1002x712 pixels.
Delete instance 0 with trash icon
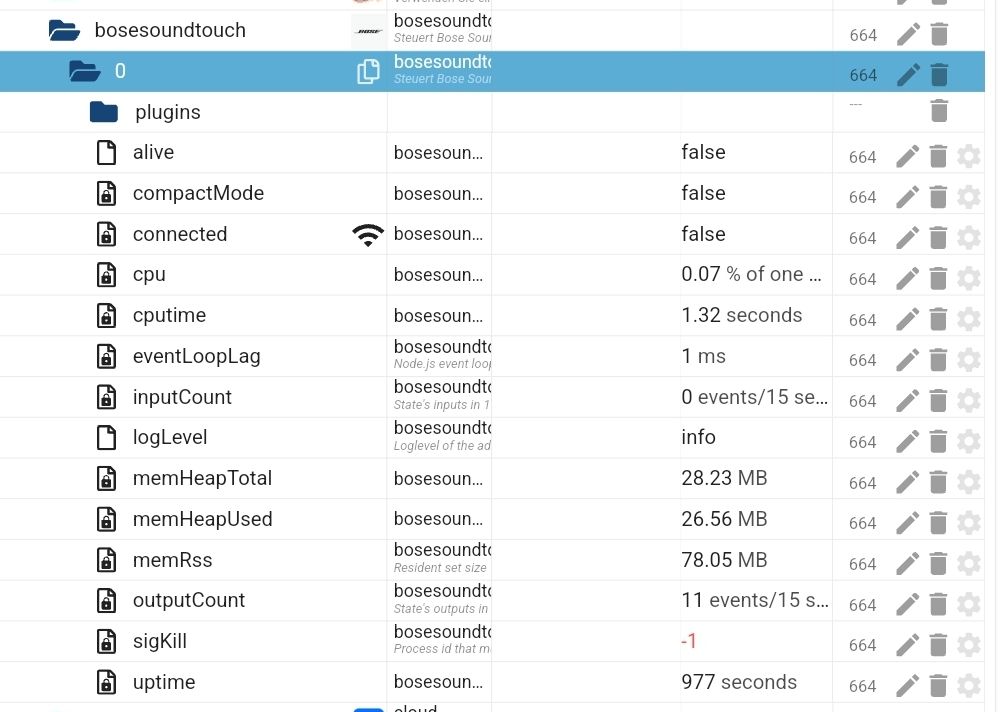[939, 75]
